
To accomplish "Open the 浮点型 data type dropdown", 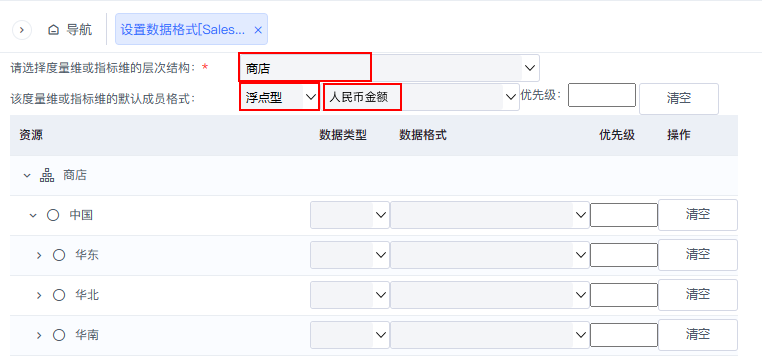I will 279,97.
